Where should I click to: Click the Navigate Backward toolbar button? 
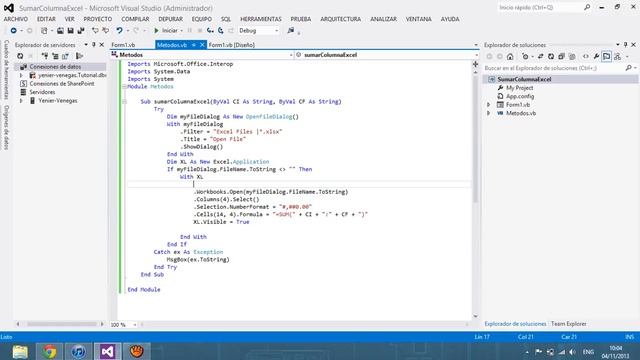[13, 31]
